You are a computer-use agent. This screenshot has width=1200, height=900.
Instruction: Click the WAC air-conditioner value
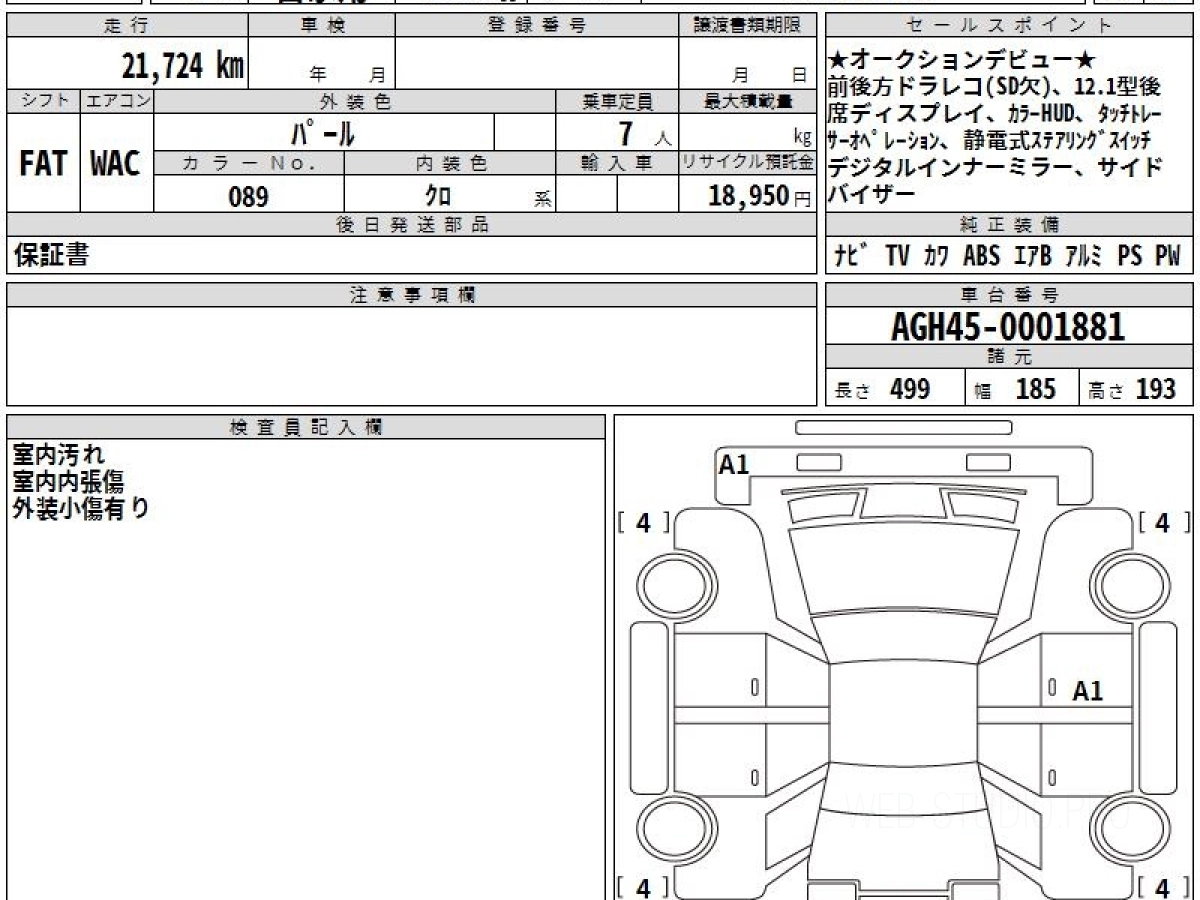116,163
